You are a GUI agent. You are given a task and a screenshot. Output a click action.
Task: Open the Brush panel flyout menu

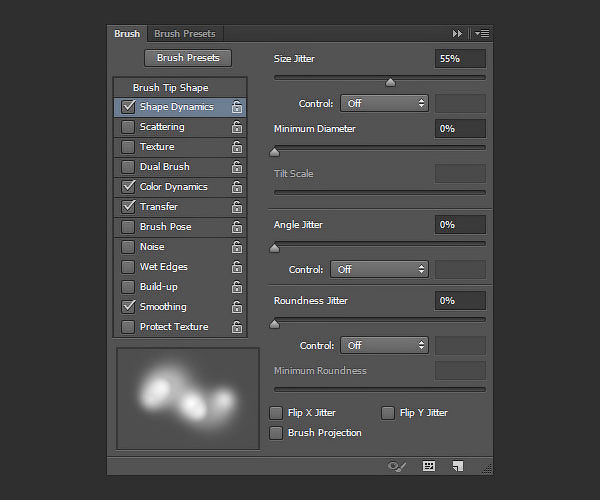482,34
